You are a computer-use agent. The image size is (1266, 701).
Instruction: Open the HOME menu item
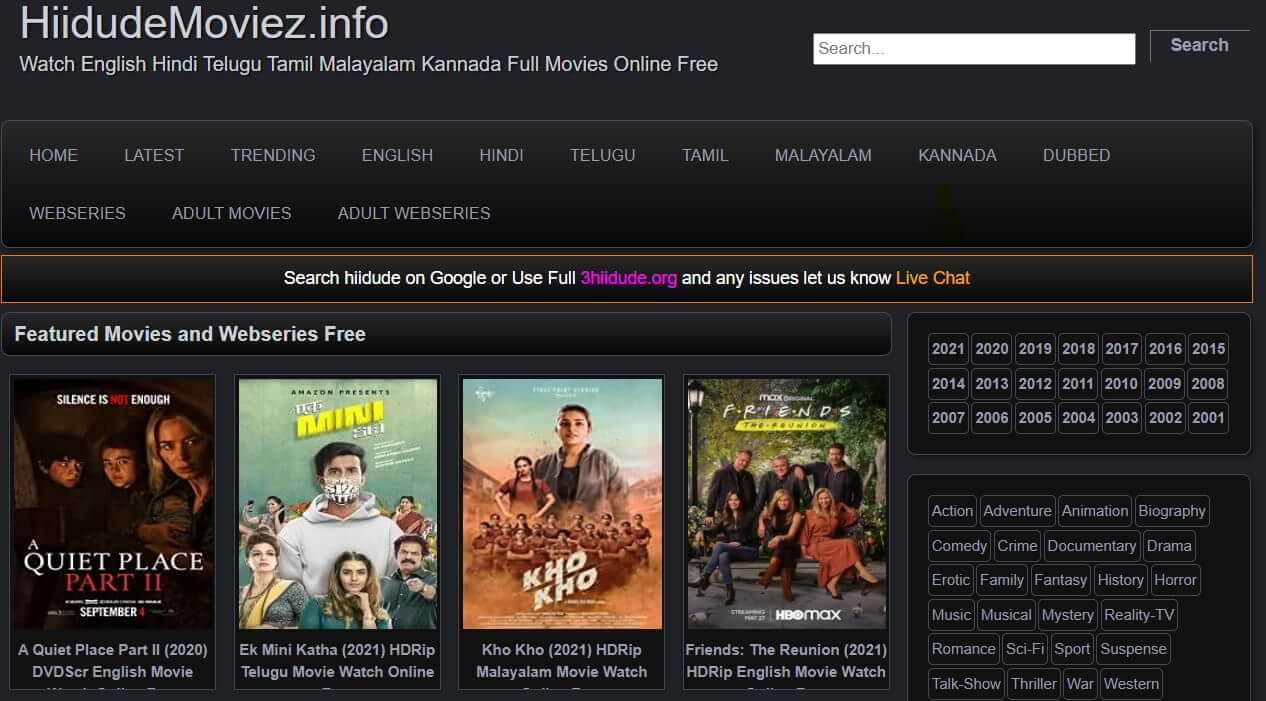point(53,155)
